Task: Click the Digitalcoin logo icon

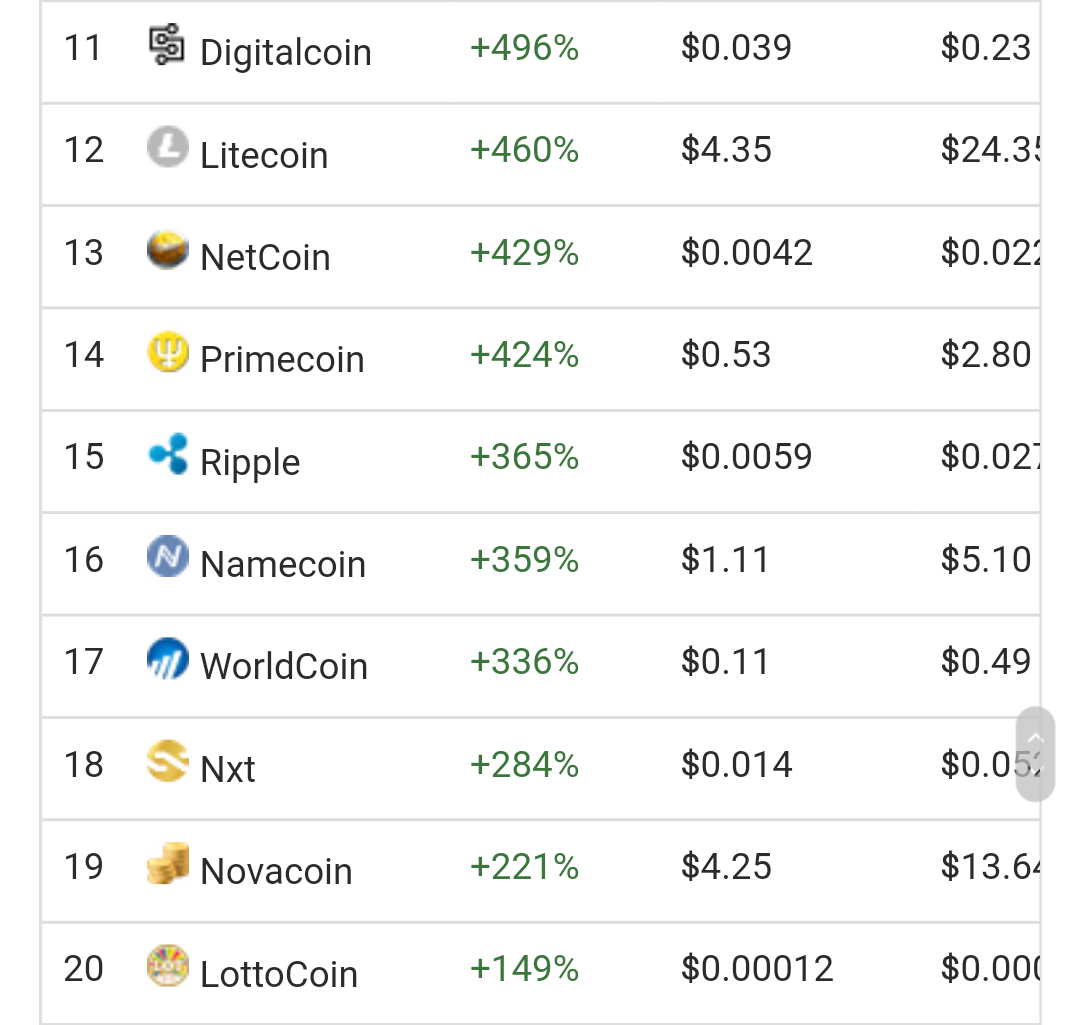Action: tap(167, 45)
